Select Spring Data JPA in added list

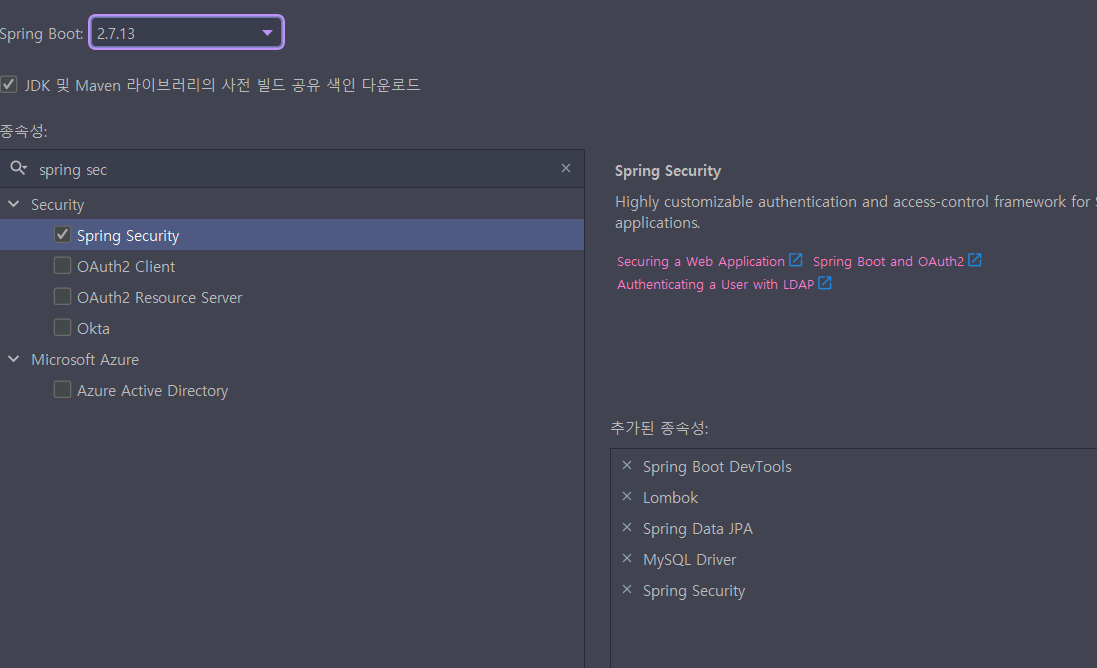[x=698, y=529]
